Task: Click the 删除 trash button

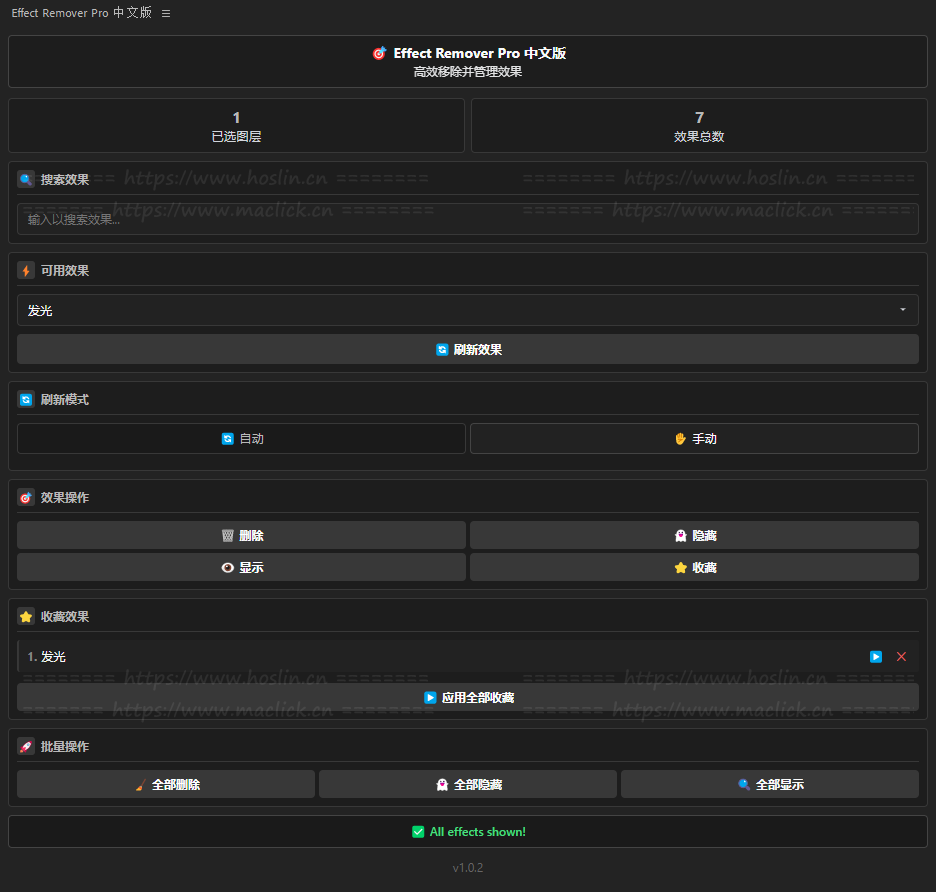Action: 241,536
